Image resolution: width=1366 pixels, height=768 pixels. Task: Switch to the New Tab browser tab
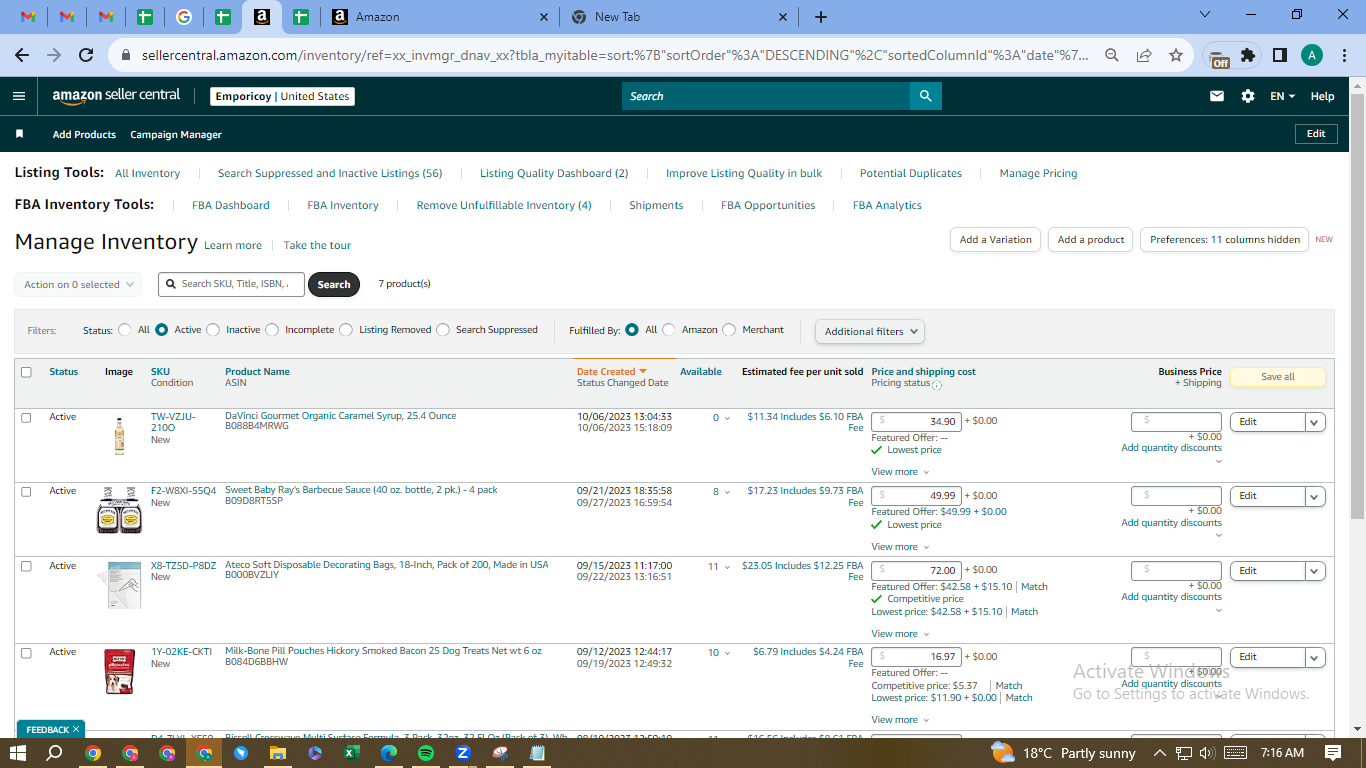tap(680, 17)
